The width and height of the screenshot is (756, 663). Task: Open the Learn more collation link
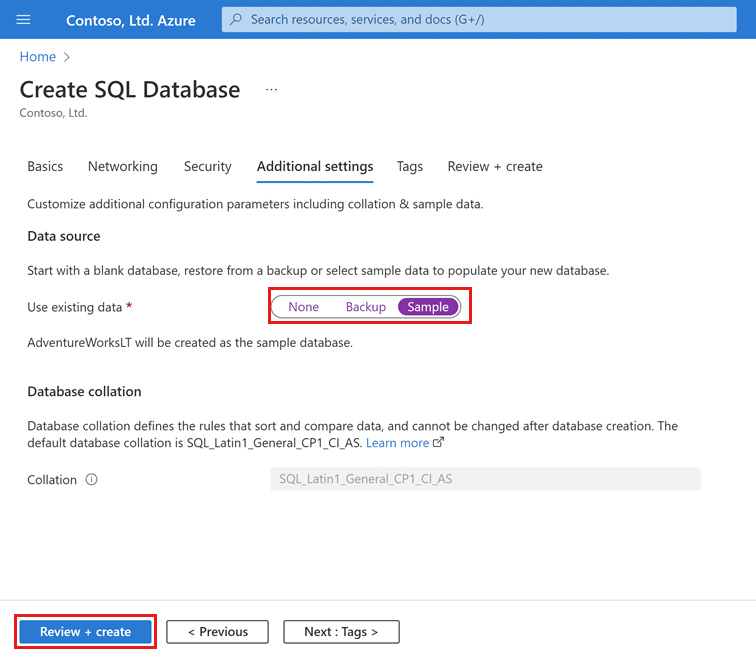(x=397, y=443)
